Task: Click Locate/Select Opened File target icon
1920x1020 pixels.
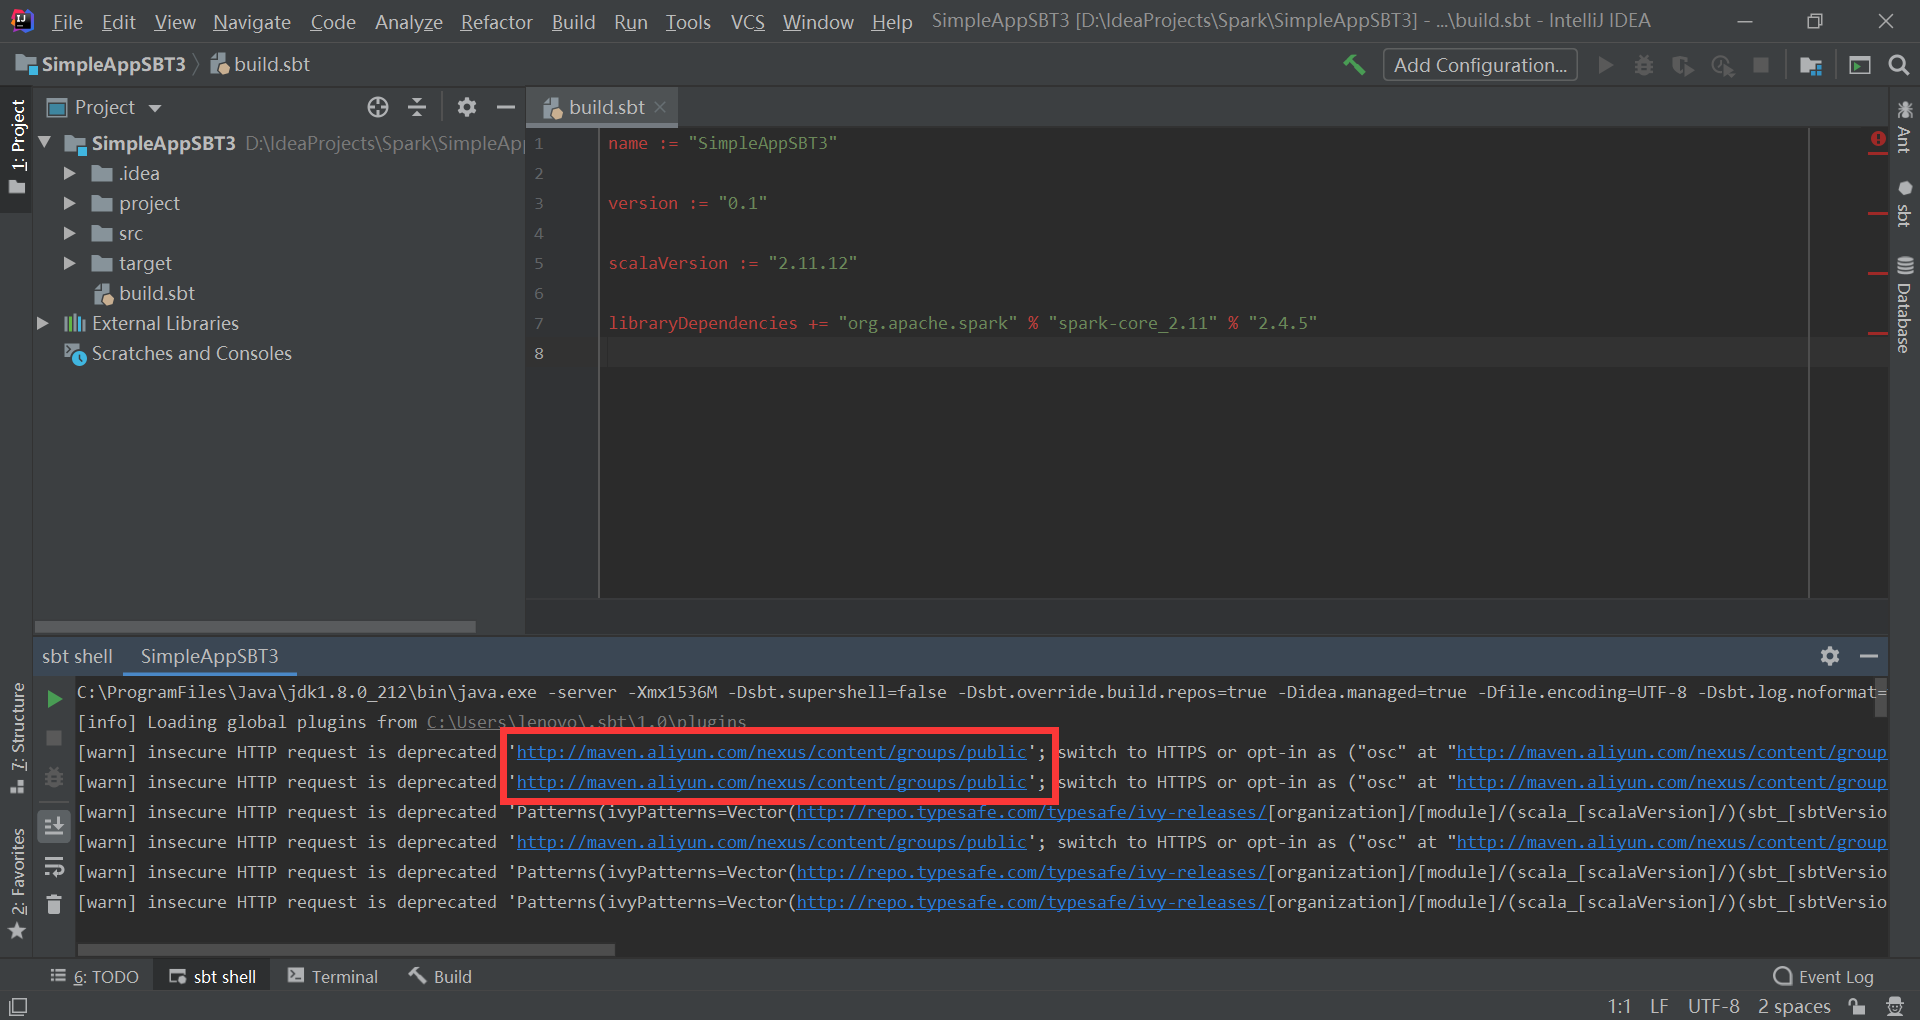Action: pyautogui.click(x=378, y=107)
